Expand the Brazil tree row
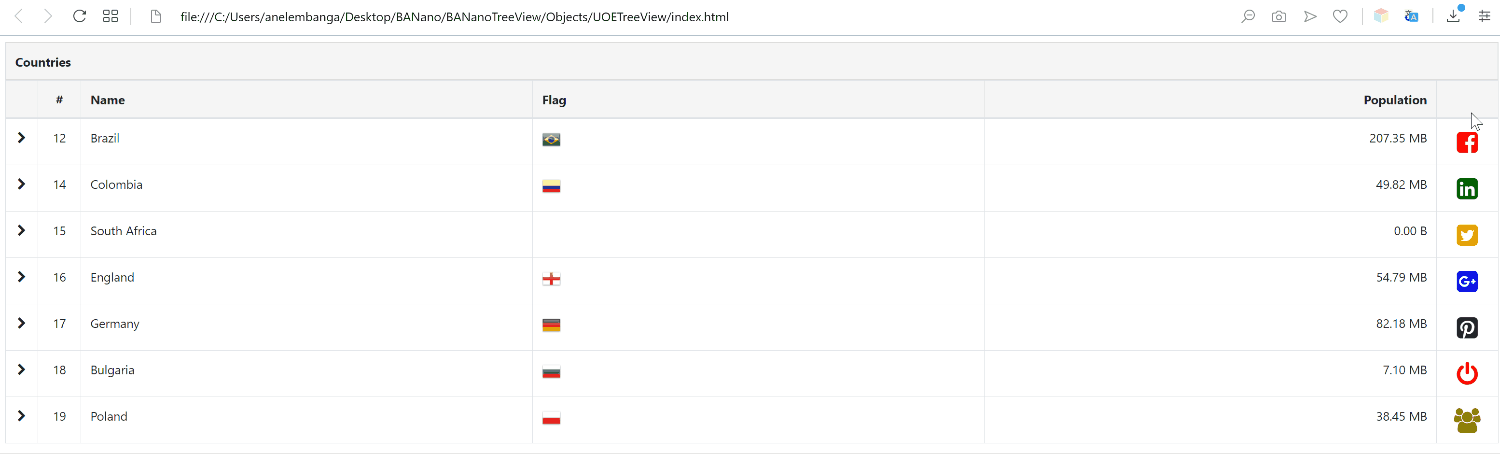Viewport: 1500px width, 454px height. coord(21,138)
